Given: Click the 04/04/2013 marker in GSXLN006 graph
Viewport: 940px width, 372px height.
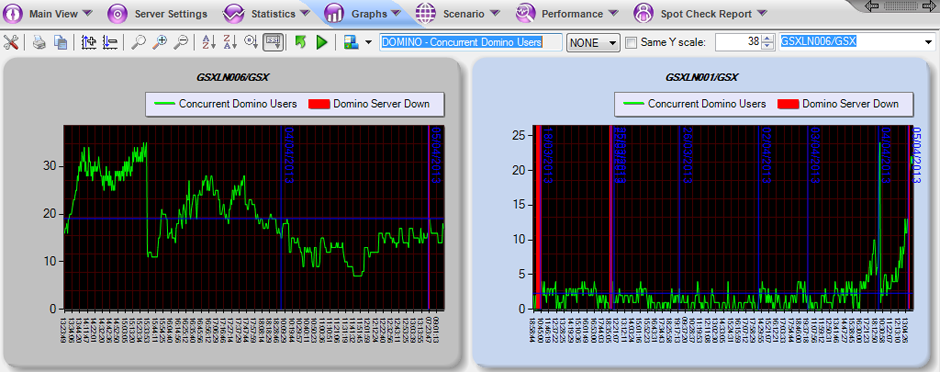Looking at the screenshot, I should click(288, 155).
